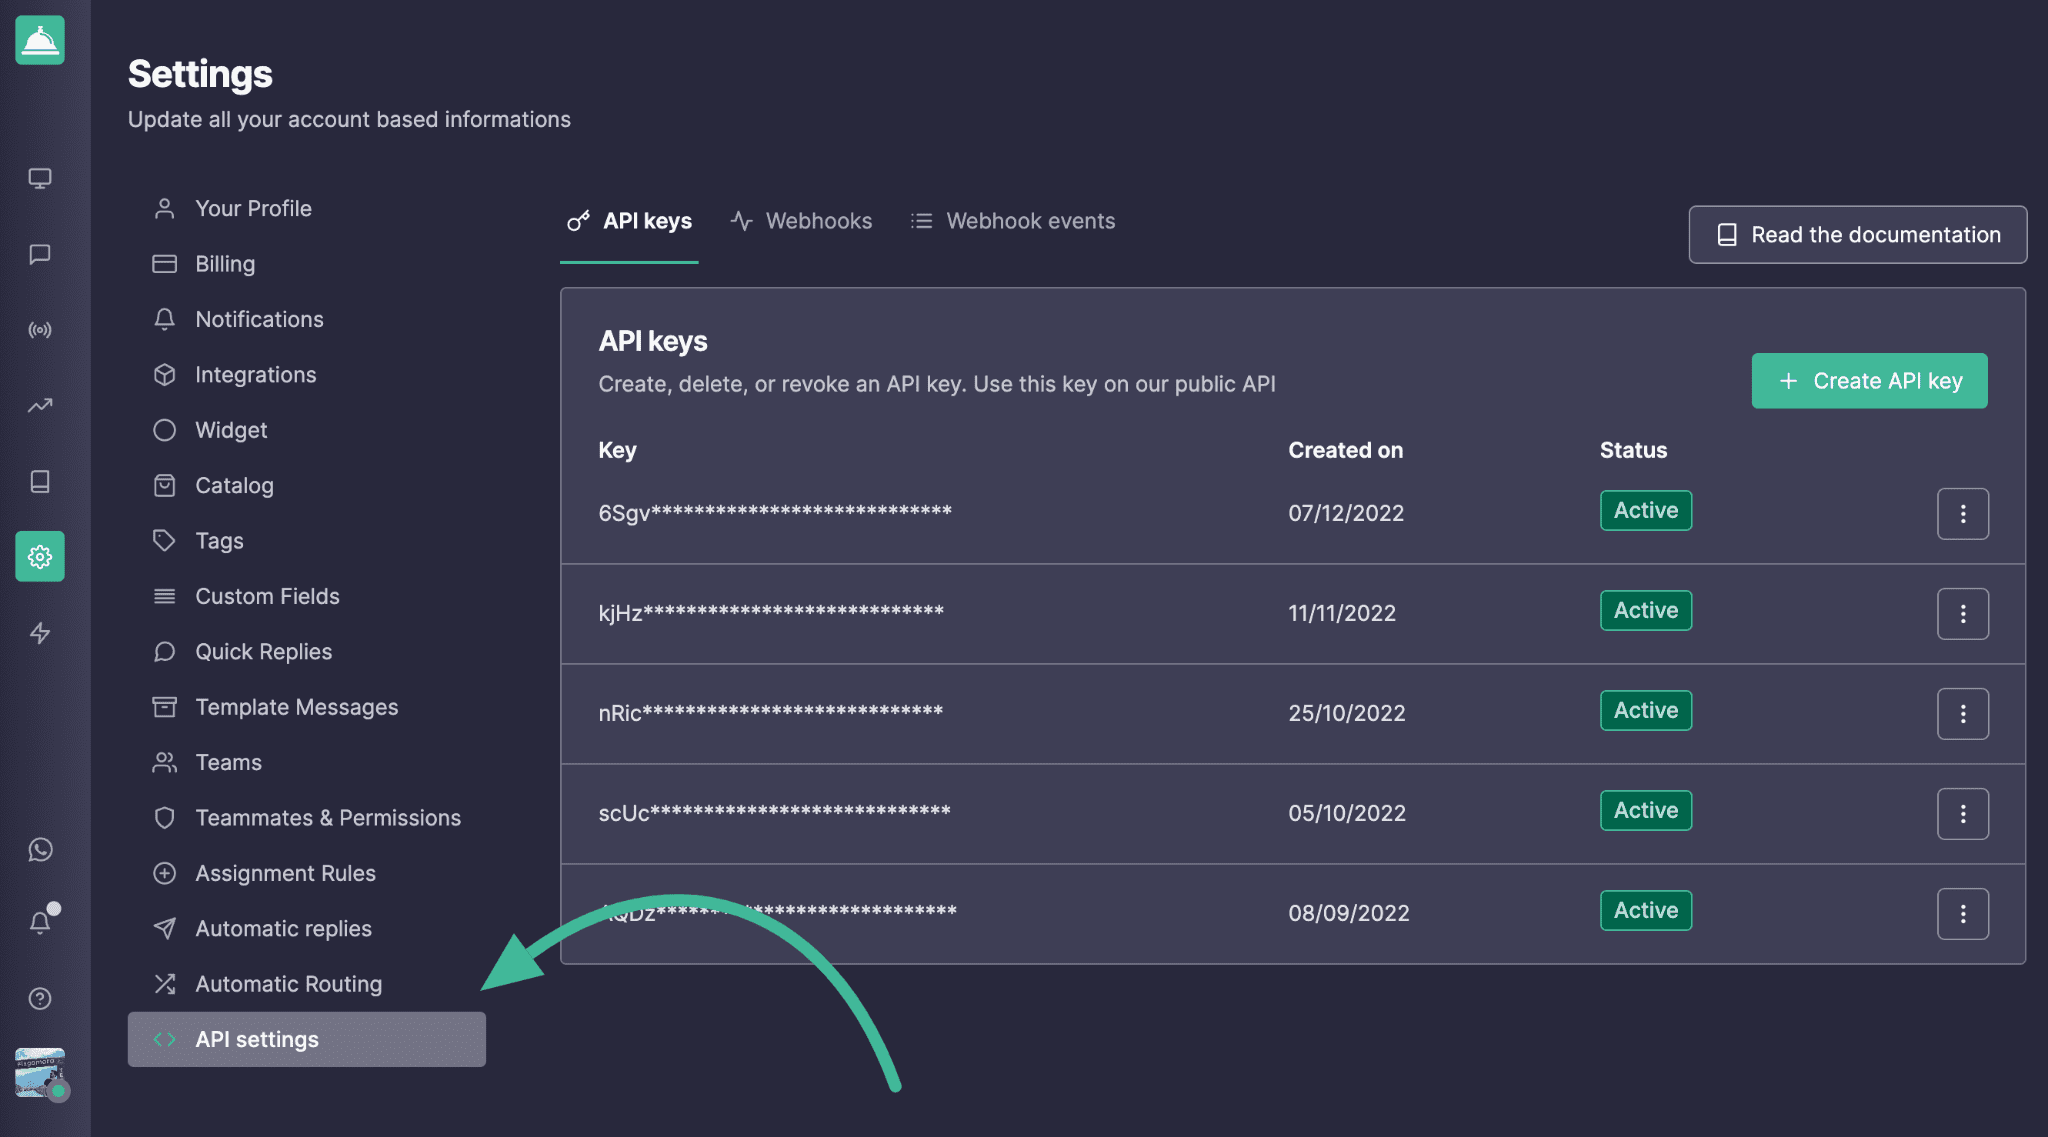
Task: Go to Billing settings
Action: coord(225,264)
